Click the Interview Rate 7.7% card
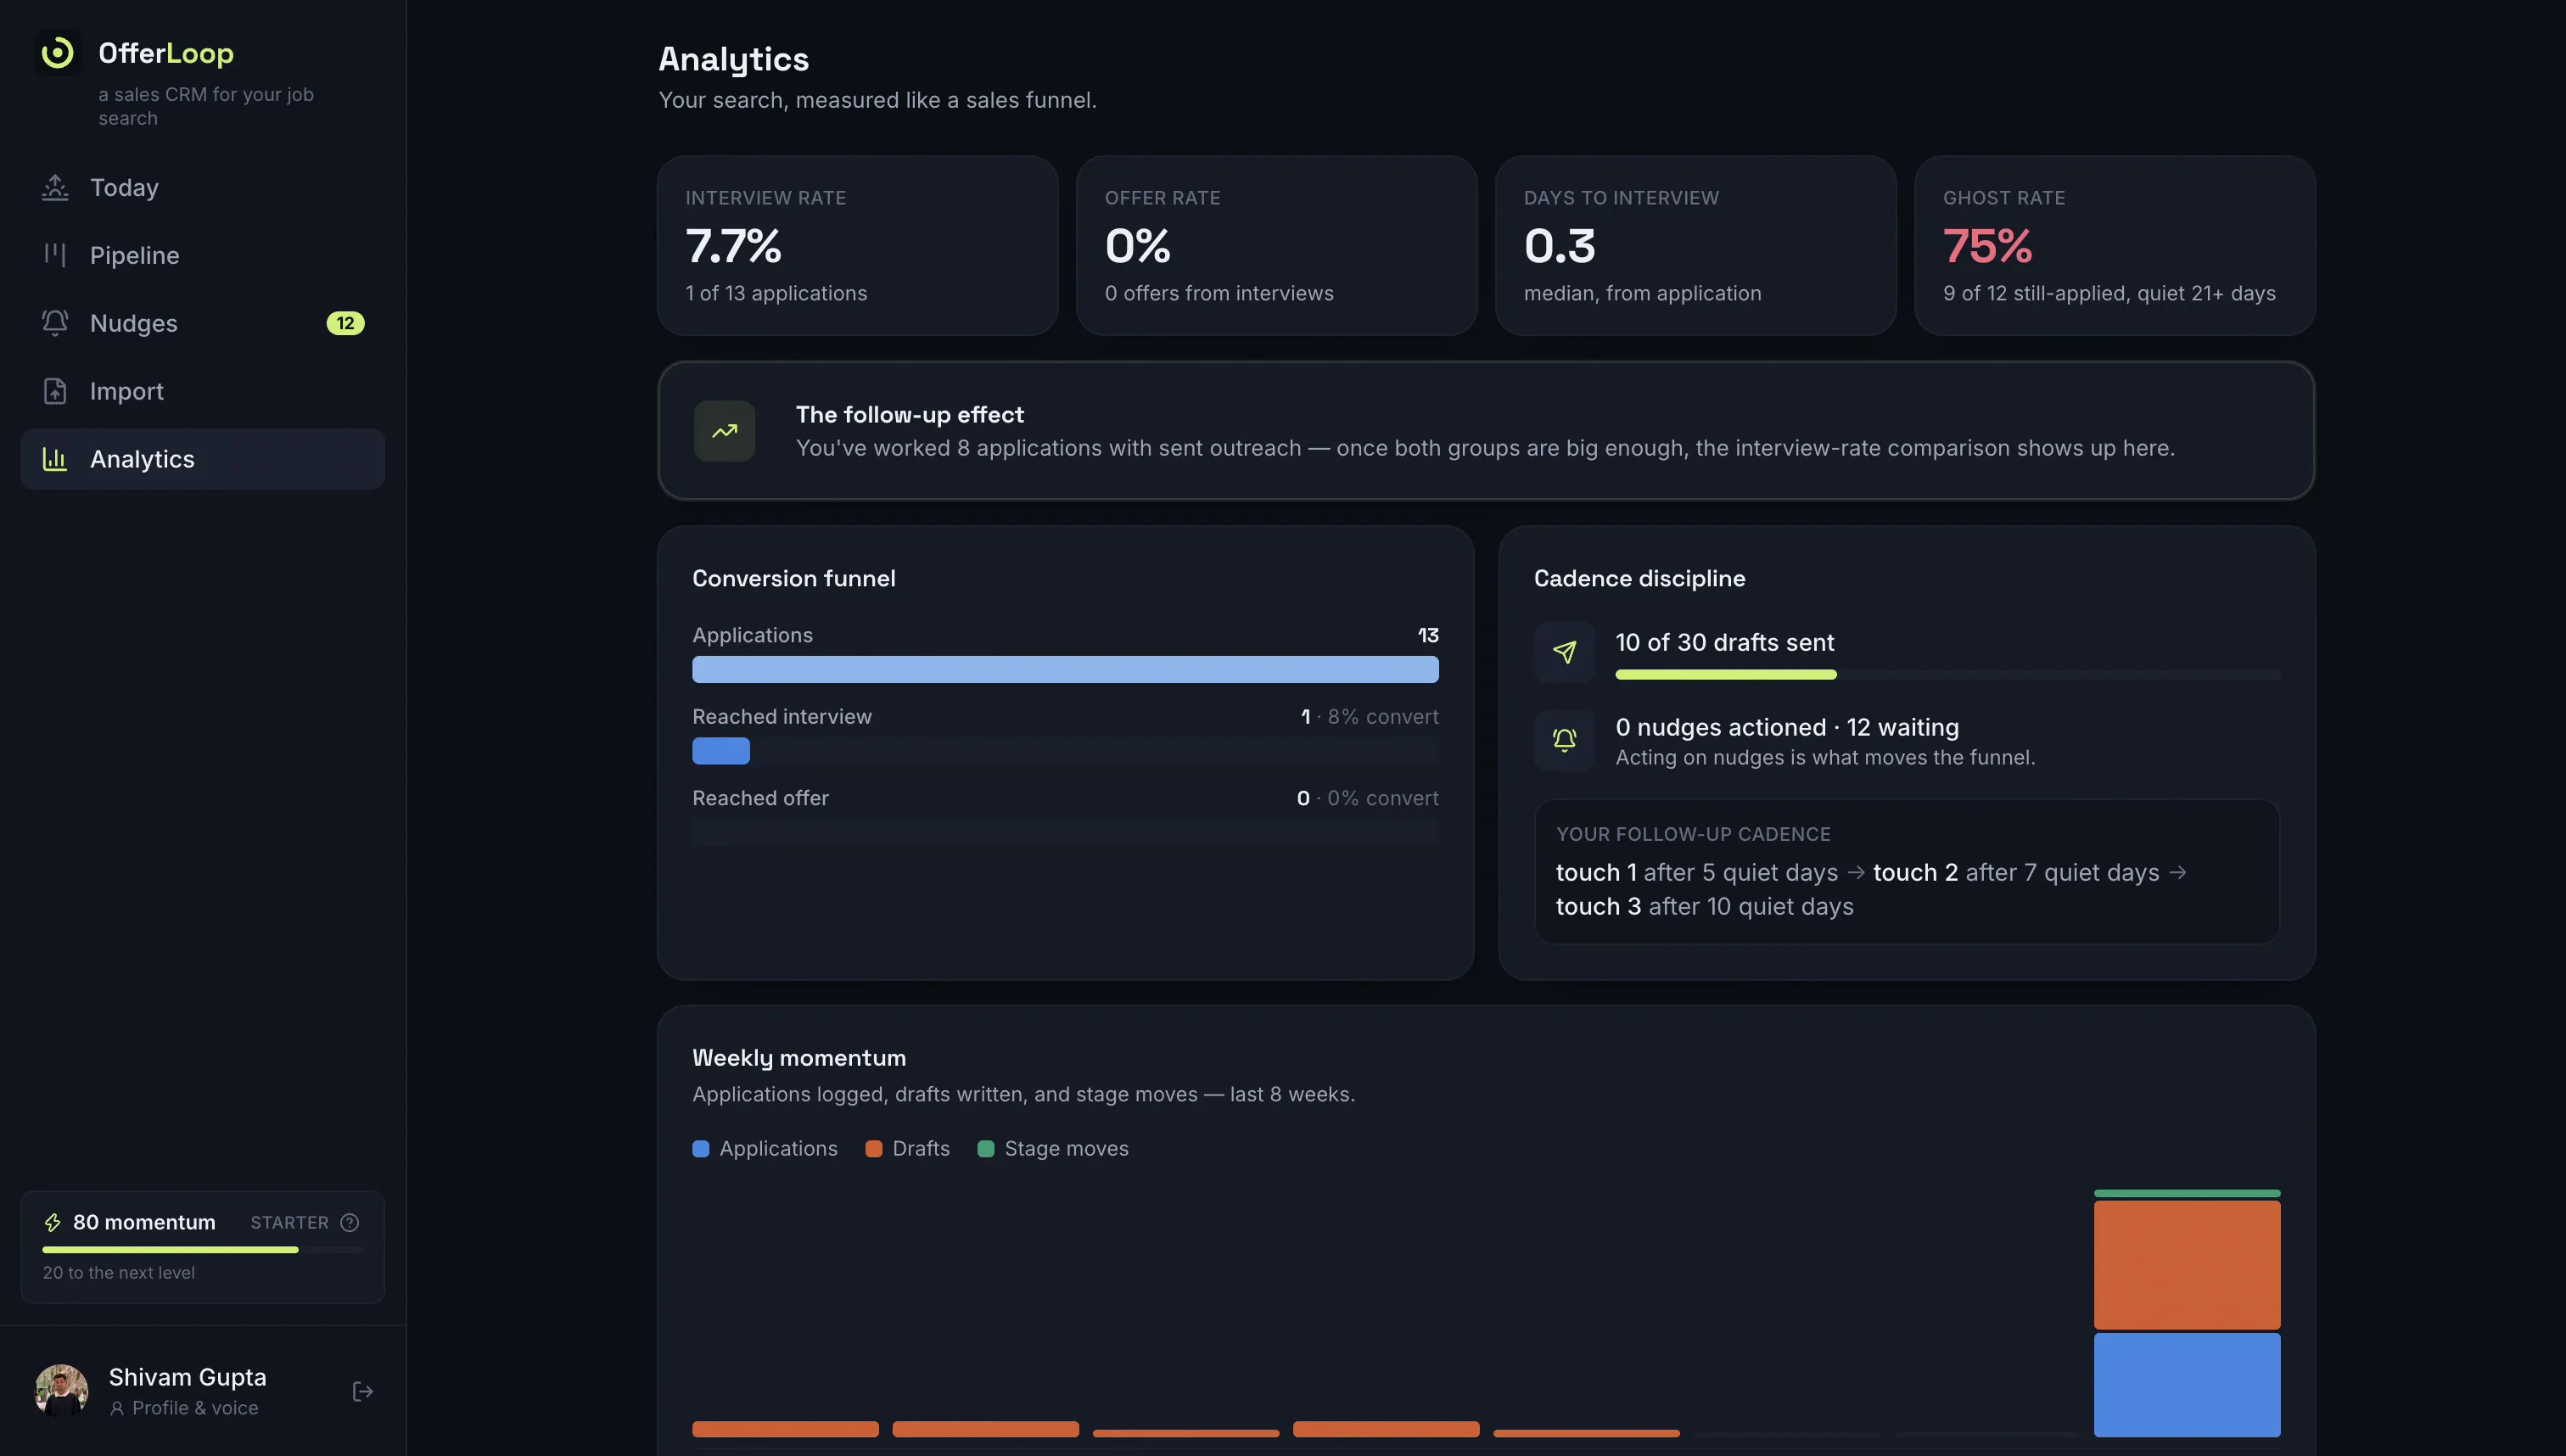Screen dimensions: 2566x1456 tap(858, 245)
